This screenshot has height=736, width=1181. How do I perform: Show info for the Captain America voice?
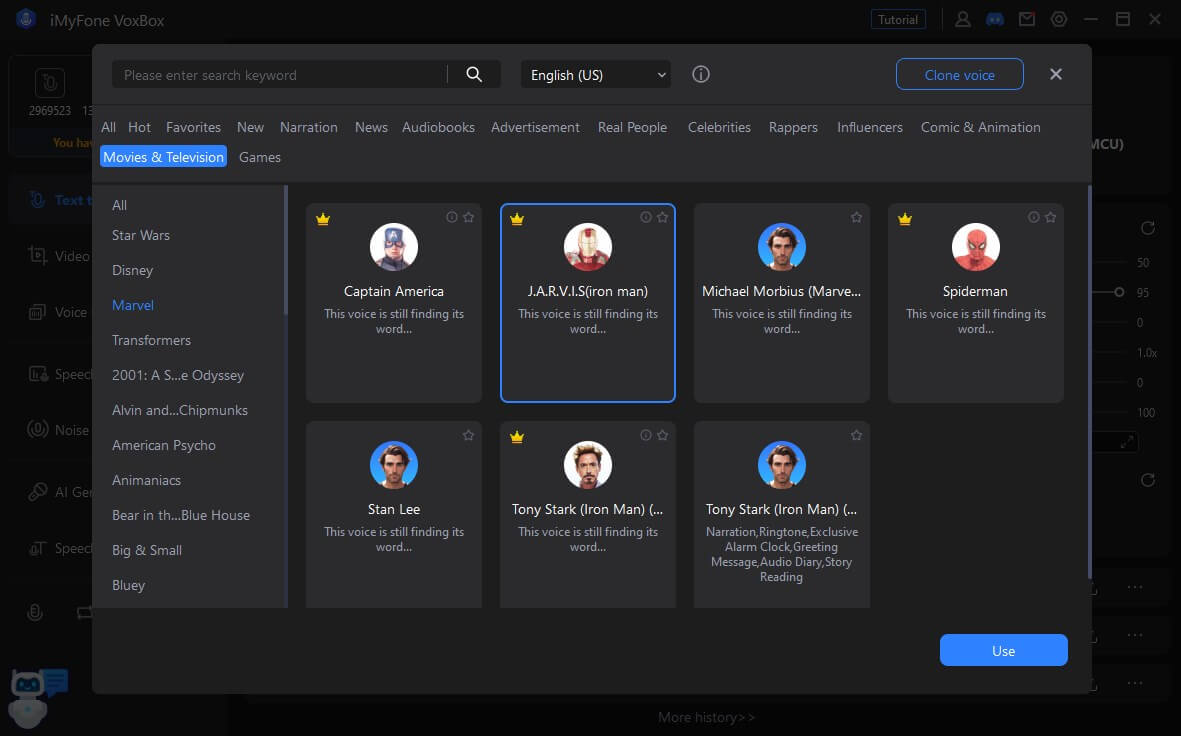point(452,217)
